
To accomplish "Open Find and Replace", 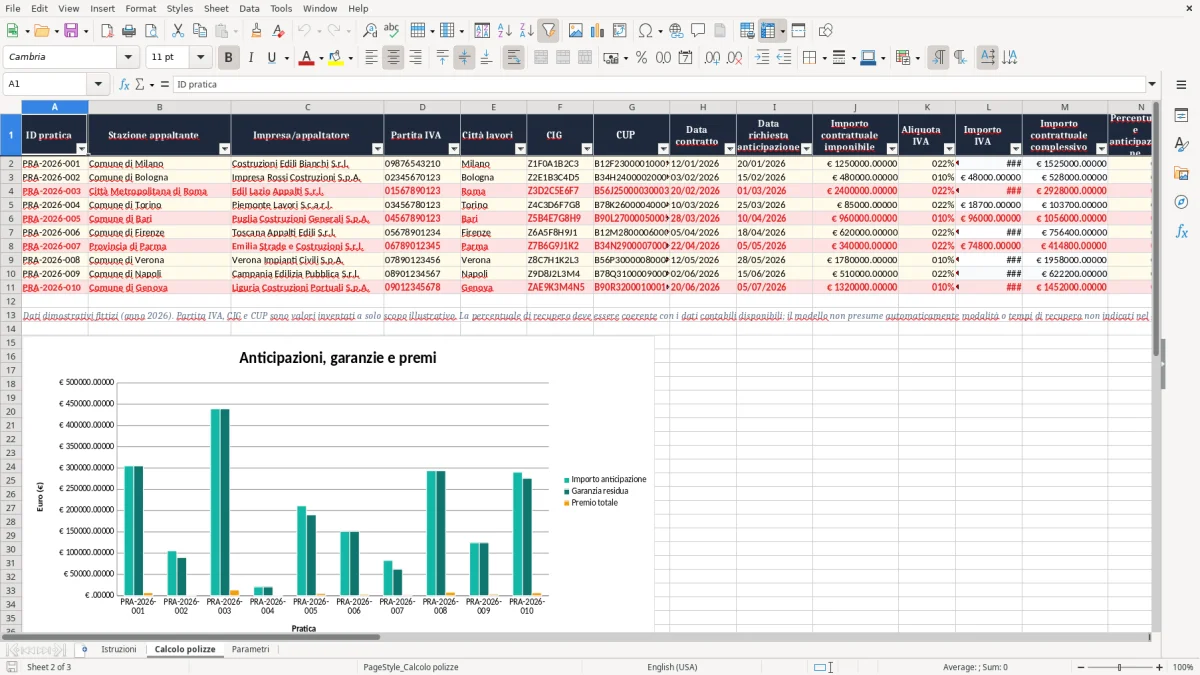I will point(370,31).
